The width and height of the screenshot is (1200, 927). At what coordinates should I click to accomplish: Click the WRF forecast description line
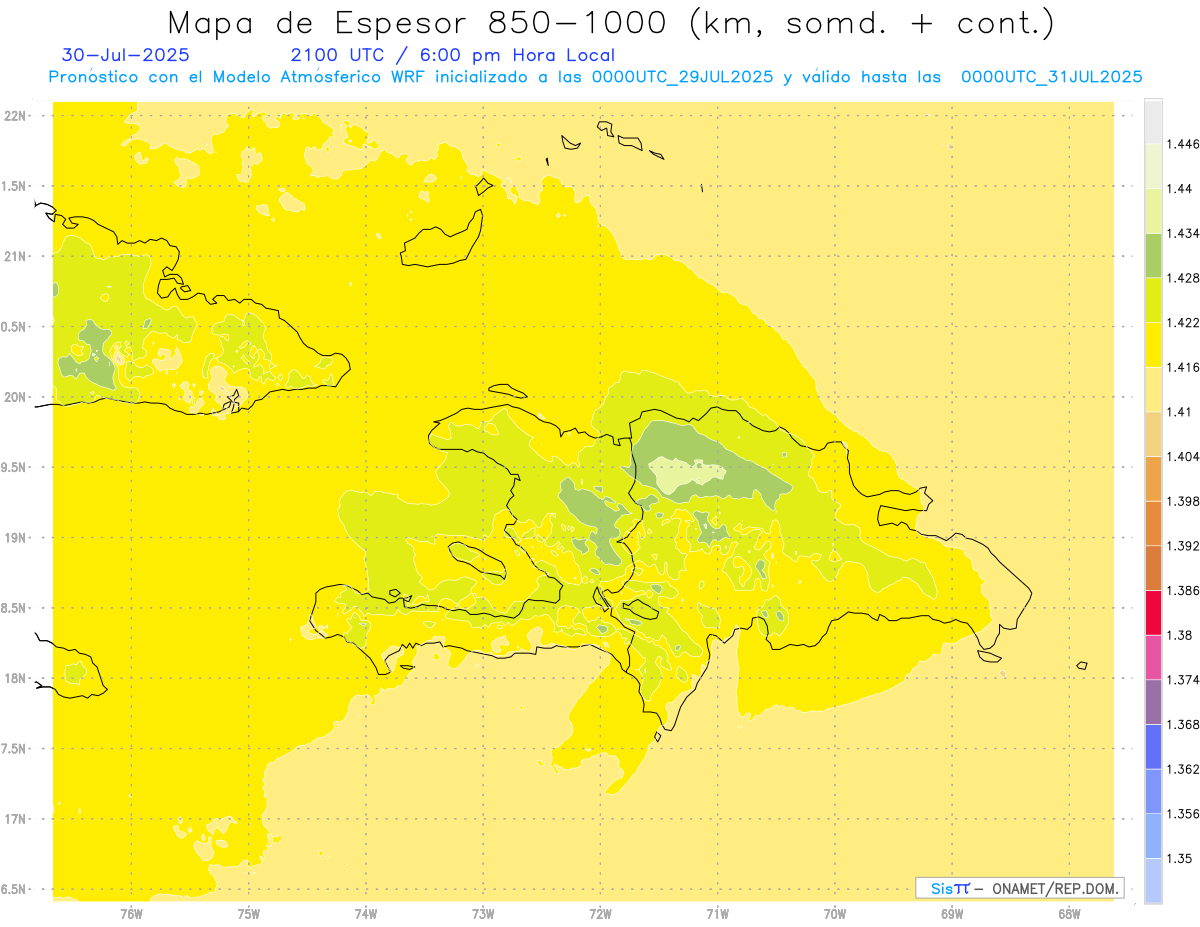(x=596, y=77)
